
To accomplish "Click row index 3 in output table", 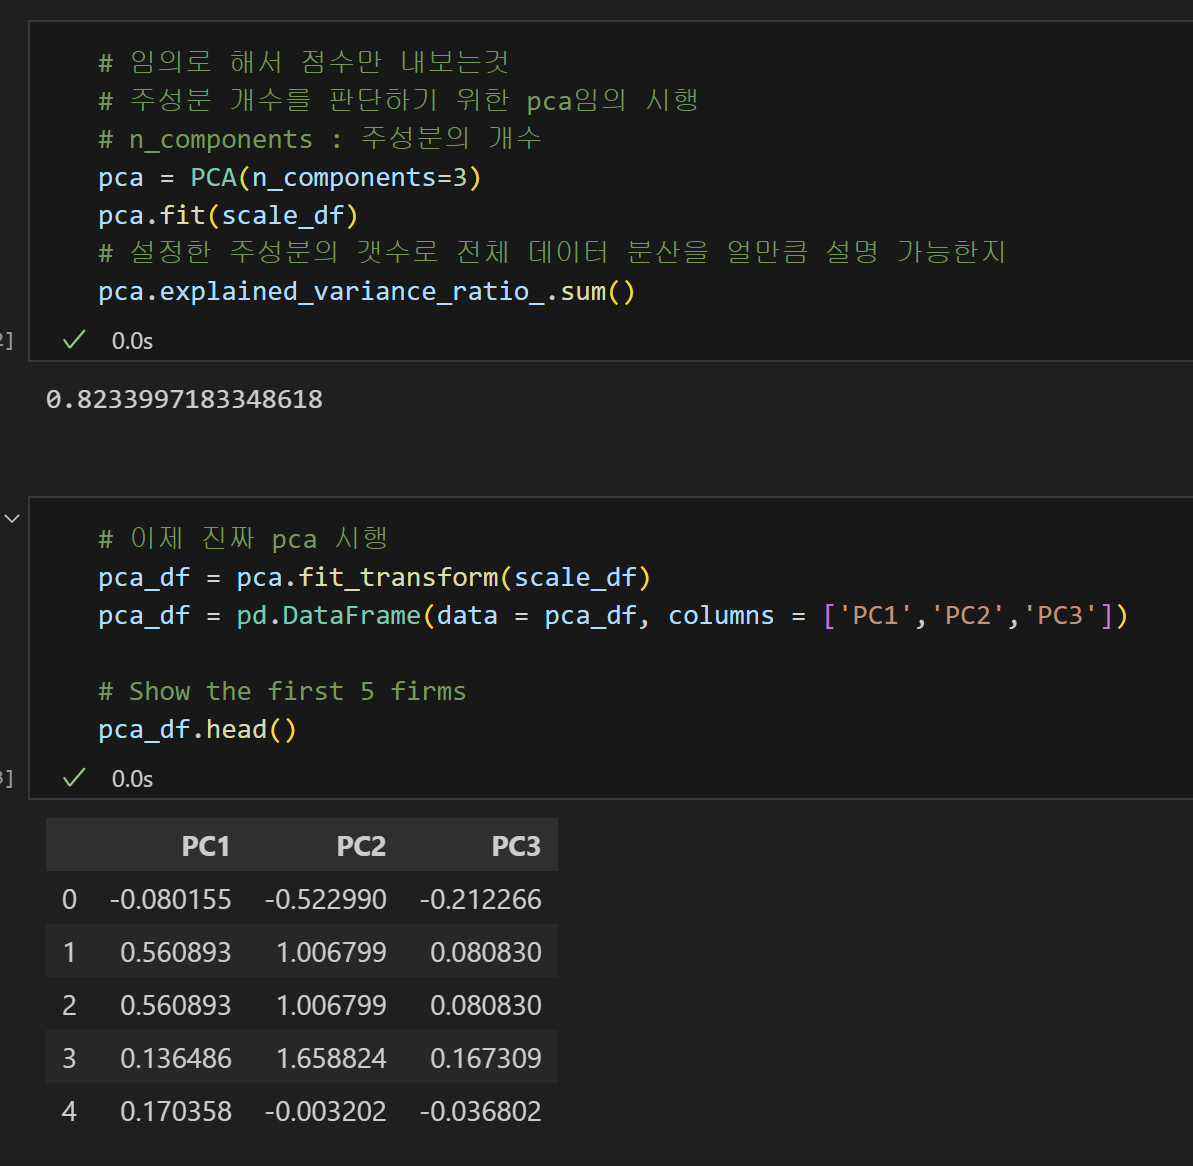I will click(69, 1058).
